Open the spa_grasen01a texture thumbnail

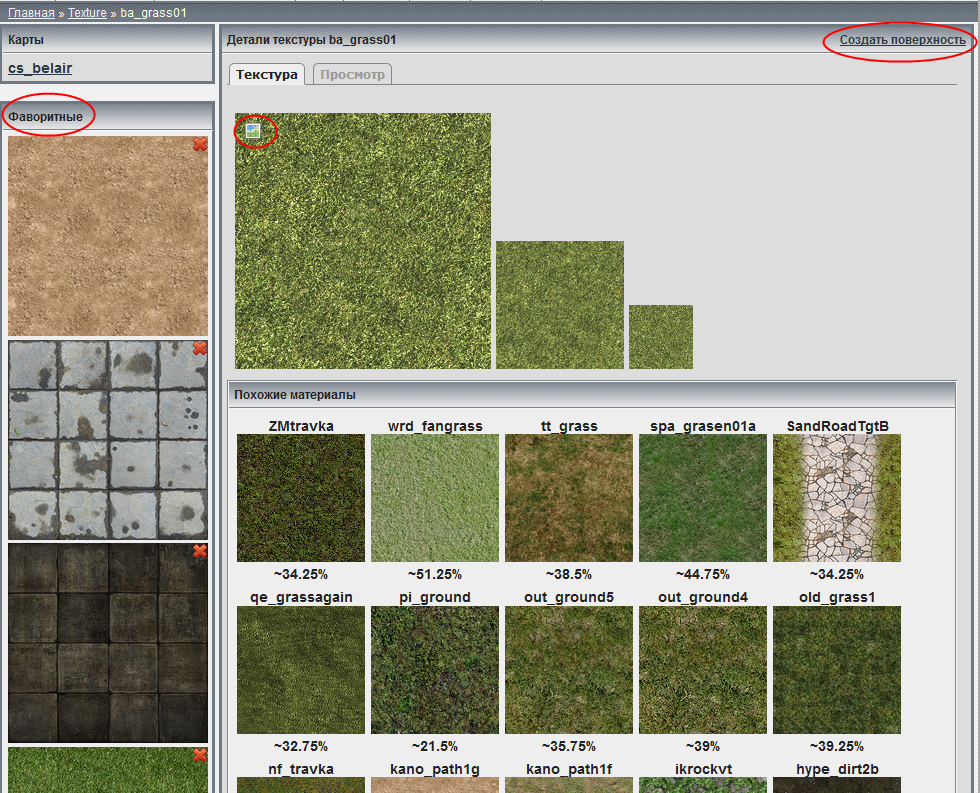coord(703,498)
